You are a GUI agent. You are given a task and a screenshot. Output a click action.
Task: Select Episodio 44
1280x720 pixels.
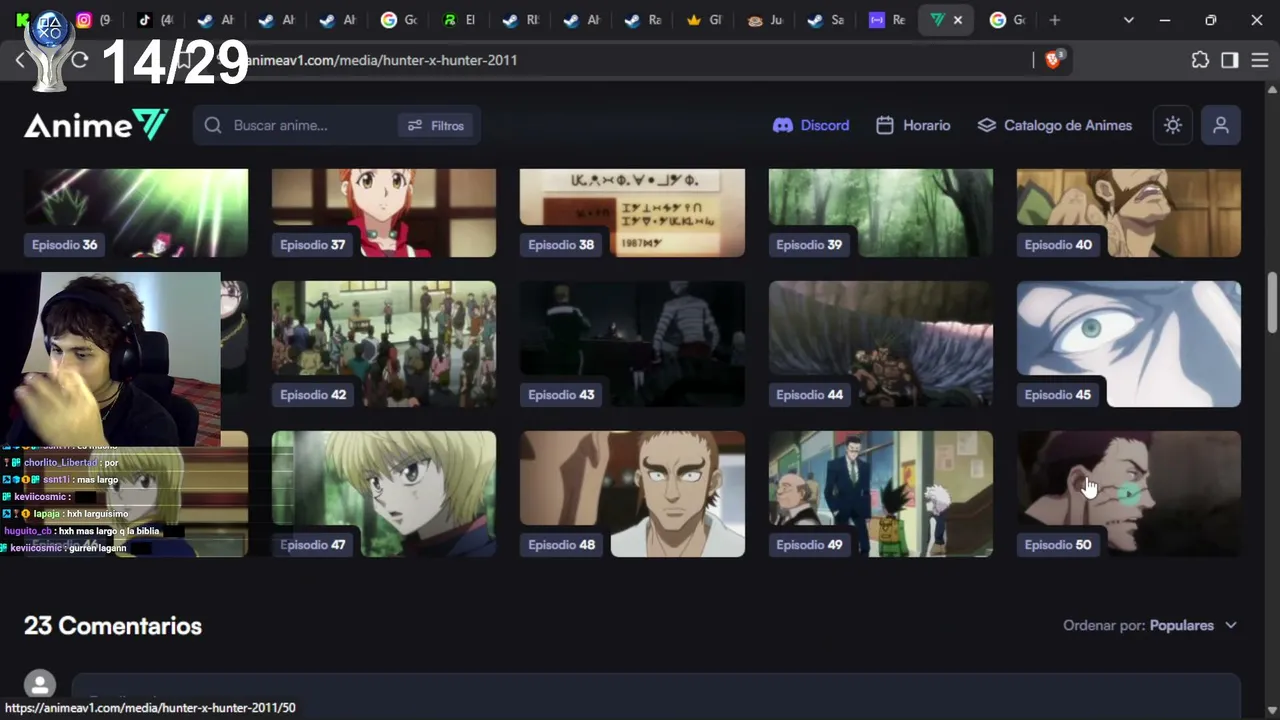pyautogui.click(x=881, y=344)
